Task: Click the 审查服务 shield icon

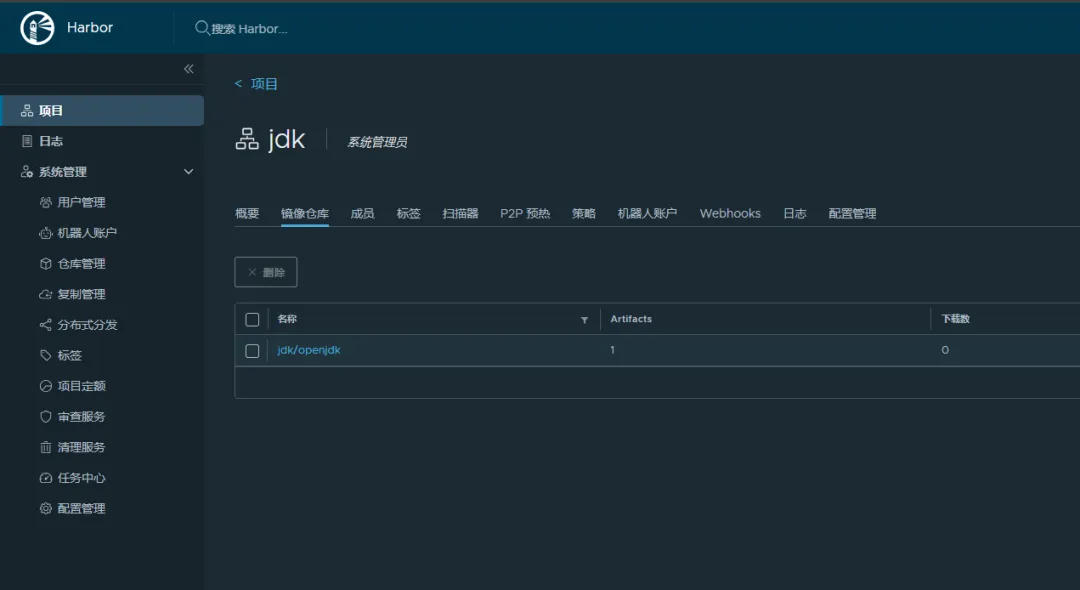Action: 45,417
